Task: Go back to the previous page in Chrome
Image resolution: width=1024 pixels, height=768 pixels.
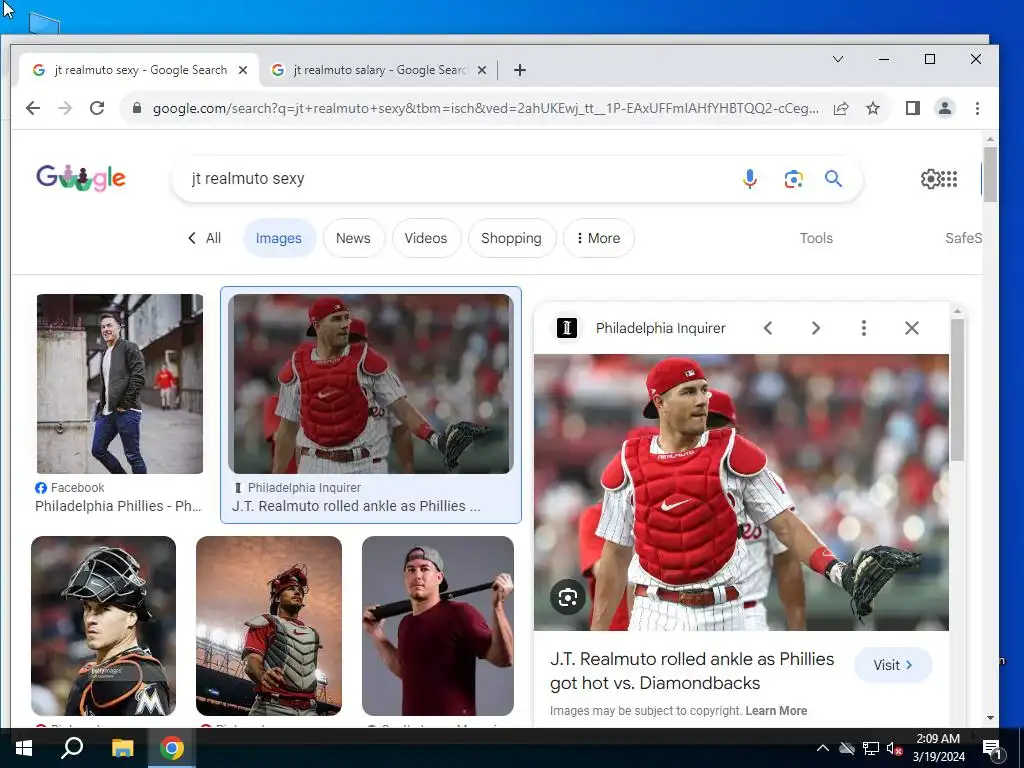Action: [x=33, y=108]
